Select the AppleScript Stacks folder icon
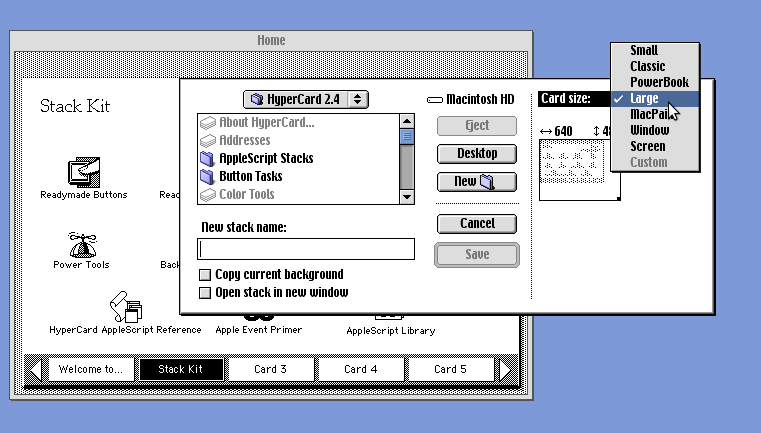Image resolution: width=761 pixels, height=433 pixels. click(207, 158)
